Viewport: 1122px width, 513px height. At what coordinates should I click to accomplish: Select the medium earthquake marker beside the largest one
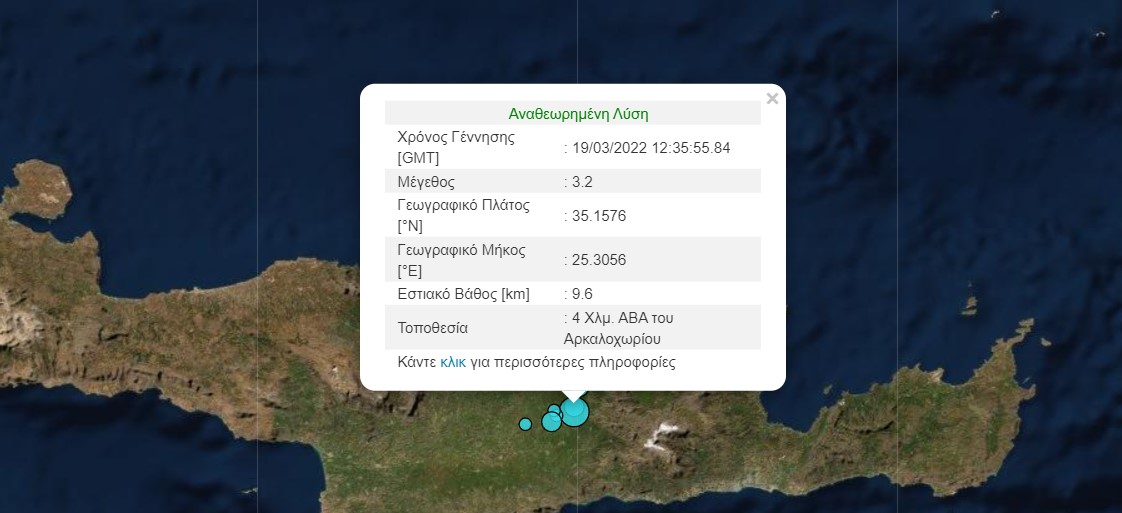pyautogui.click(x=552, y=421)
